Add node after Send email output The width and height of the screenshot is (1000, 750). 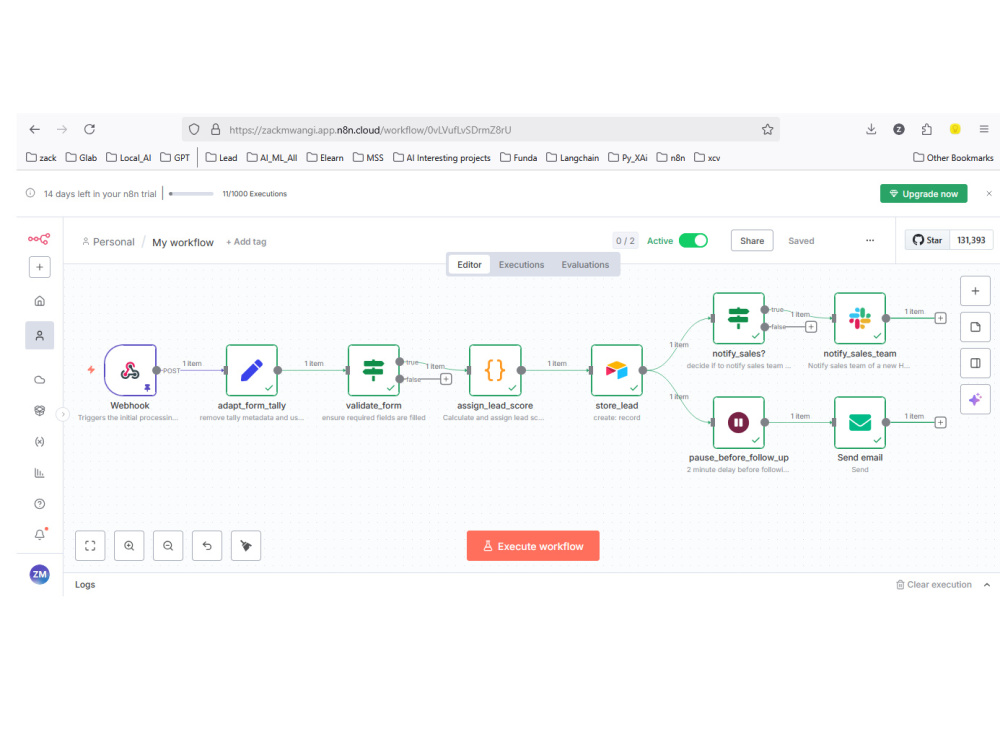(941, 423)
